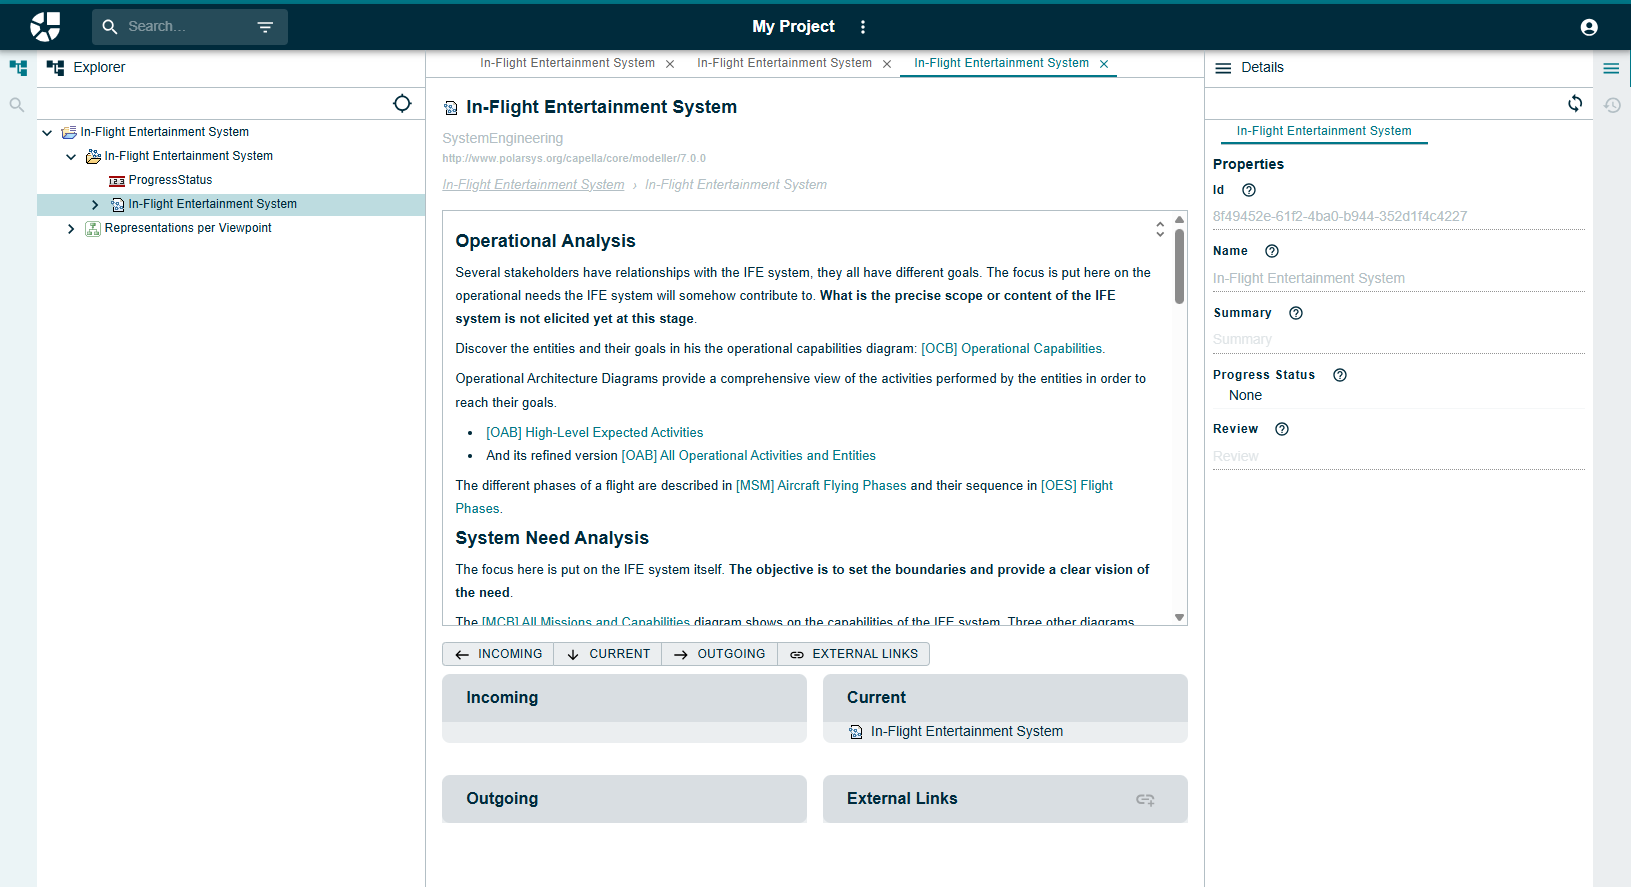The height and width of the screenshot is (887, 1631).
Task: Jump to CURRENT section
Action: click(x=608, y=654)
